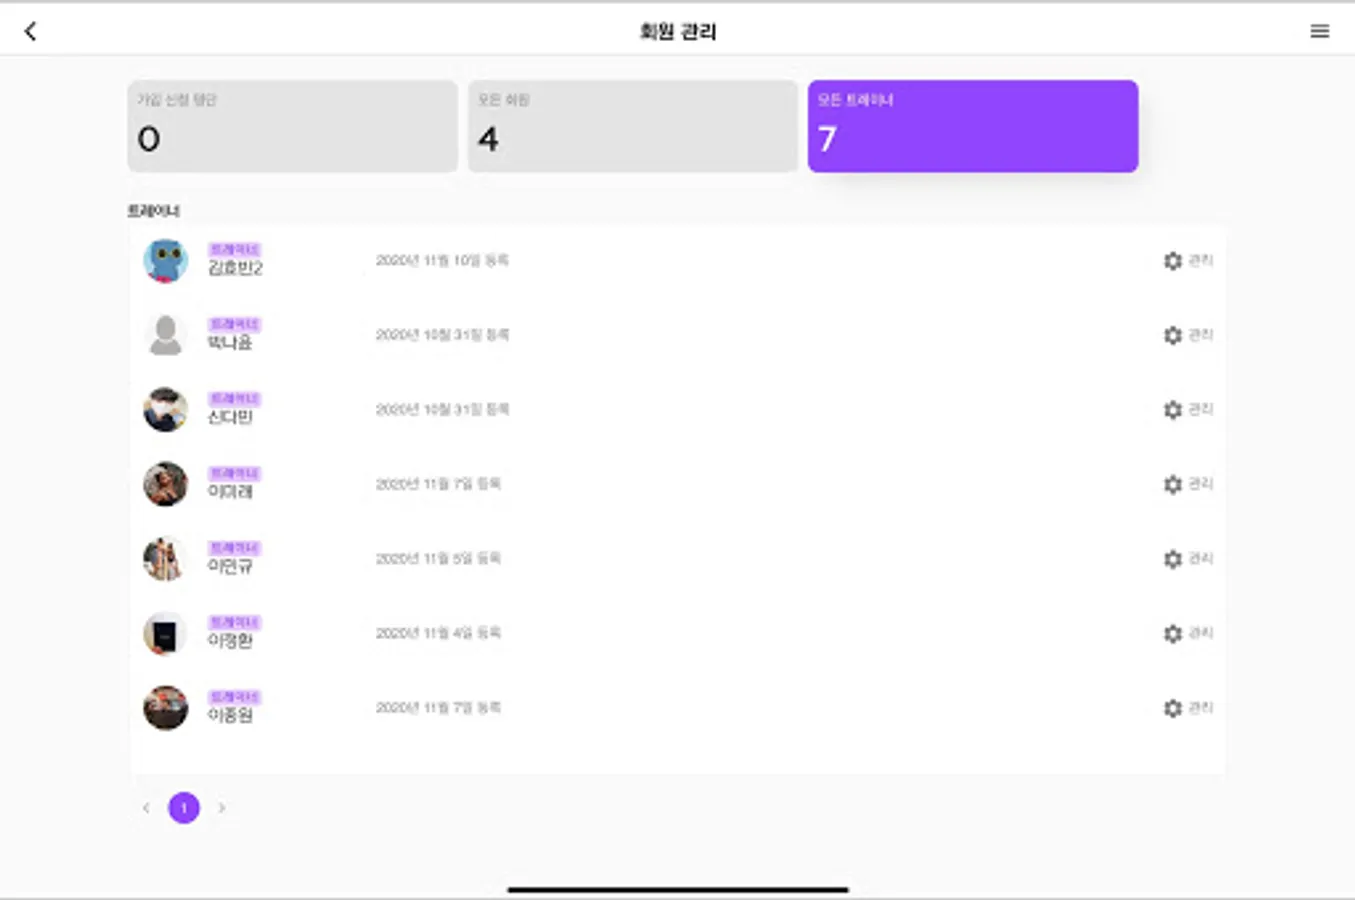Click the gray default silhouette avatar
This screenshot has height=900, width=1355.
point(165,335)
